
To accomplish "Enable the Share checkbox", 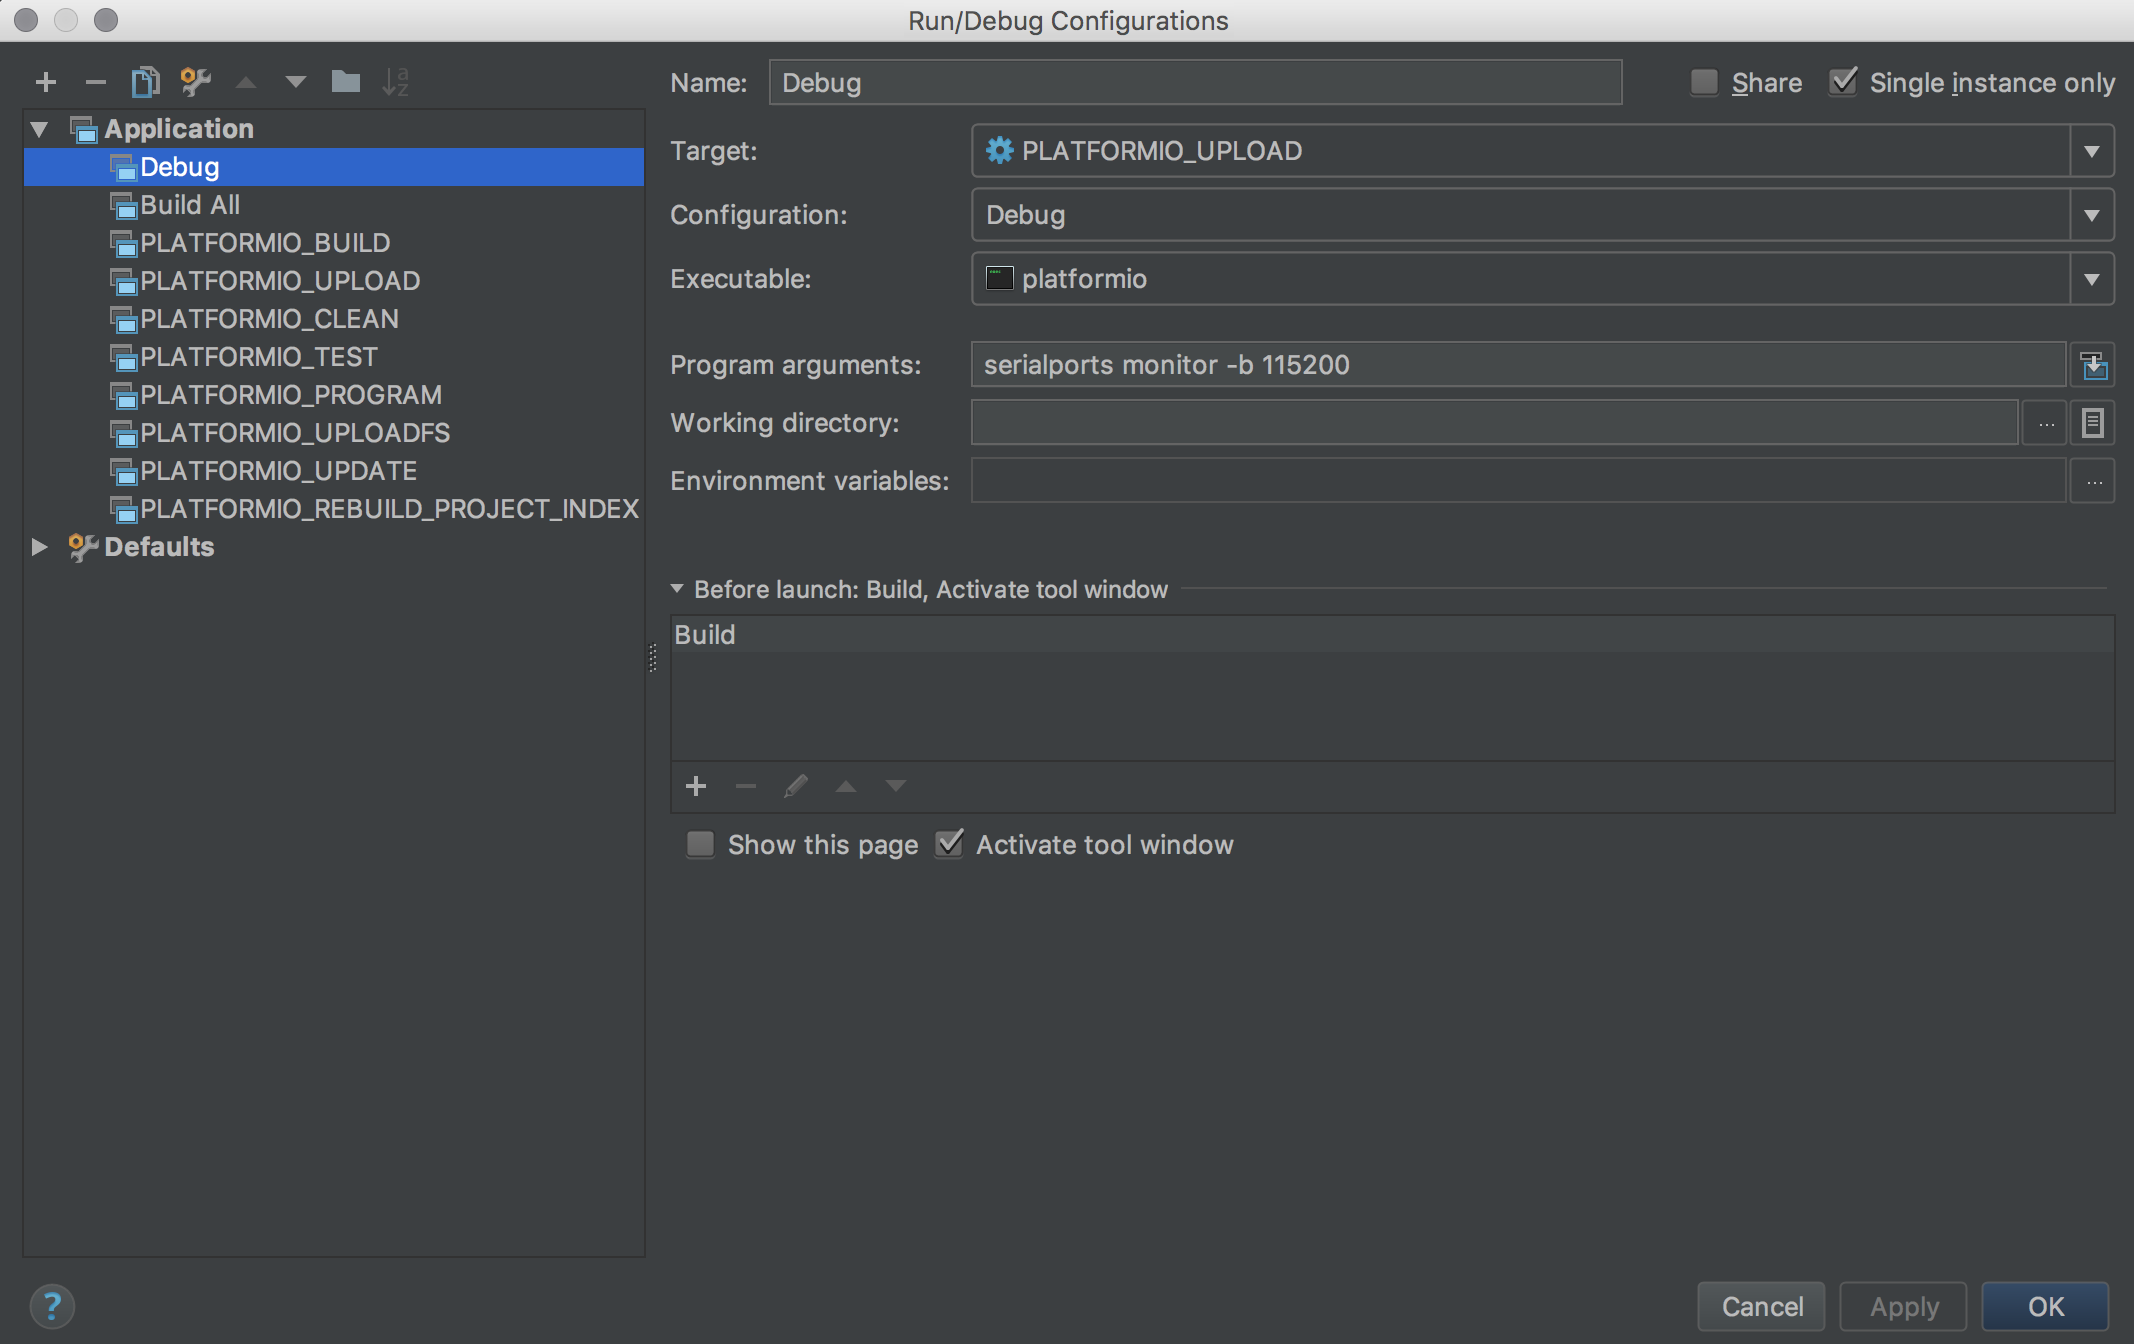I will point(1704,82).
